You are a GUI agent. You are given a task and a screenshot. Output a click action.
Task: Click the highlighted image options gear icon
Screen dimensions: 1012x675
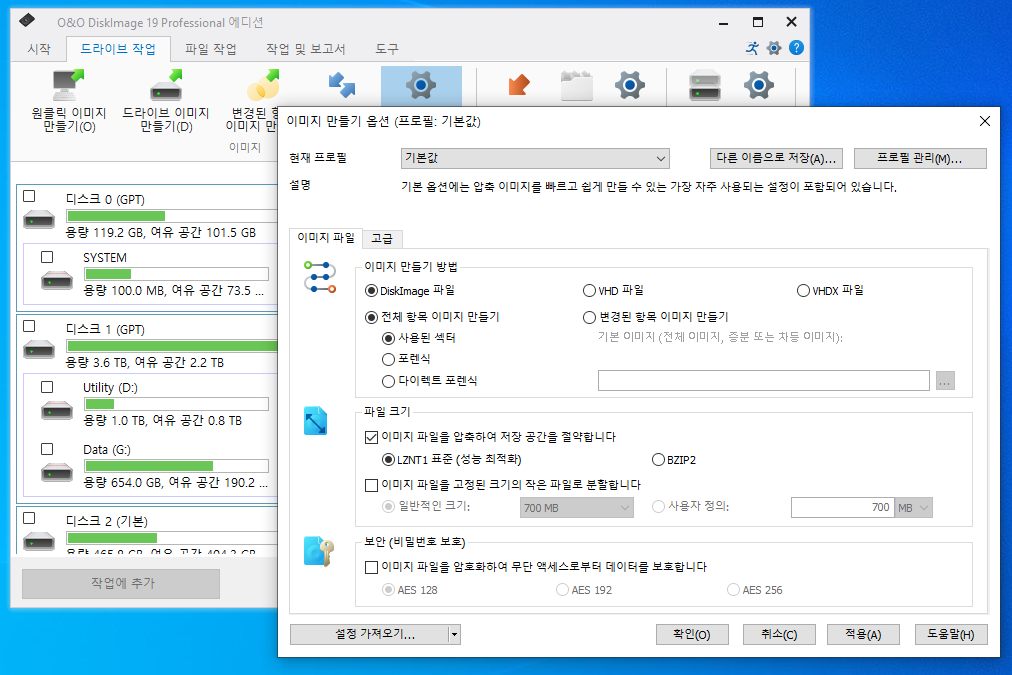[421, 85]
